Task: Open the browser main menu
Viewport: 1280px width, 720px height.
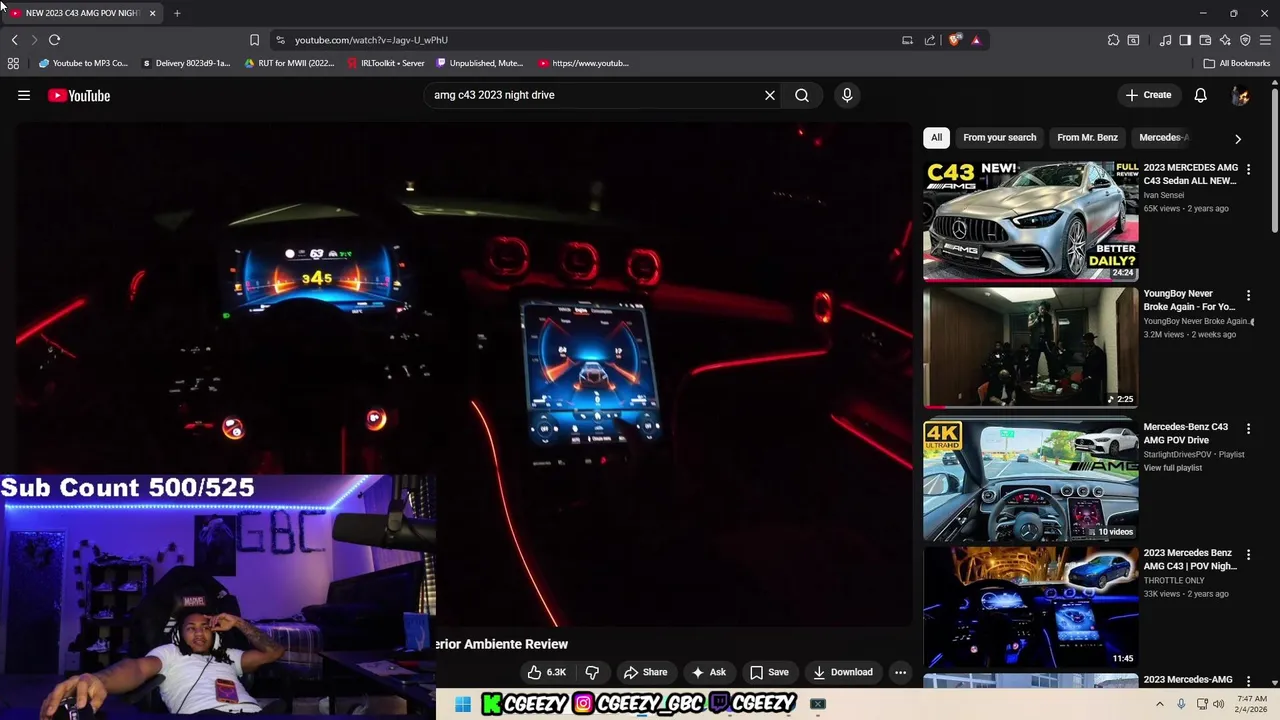Action: (1265, 40)
